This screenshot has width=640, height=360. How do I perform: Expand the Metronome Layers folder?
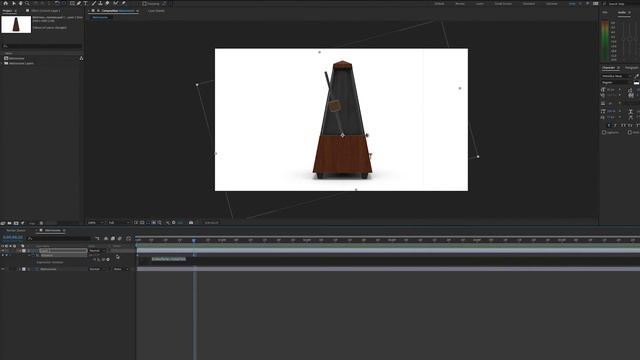(2, 63)
